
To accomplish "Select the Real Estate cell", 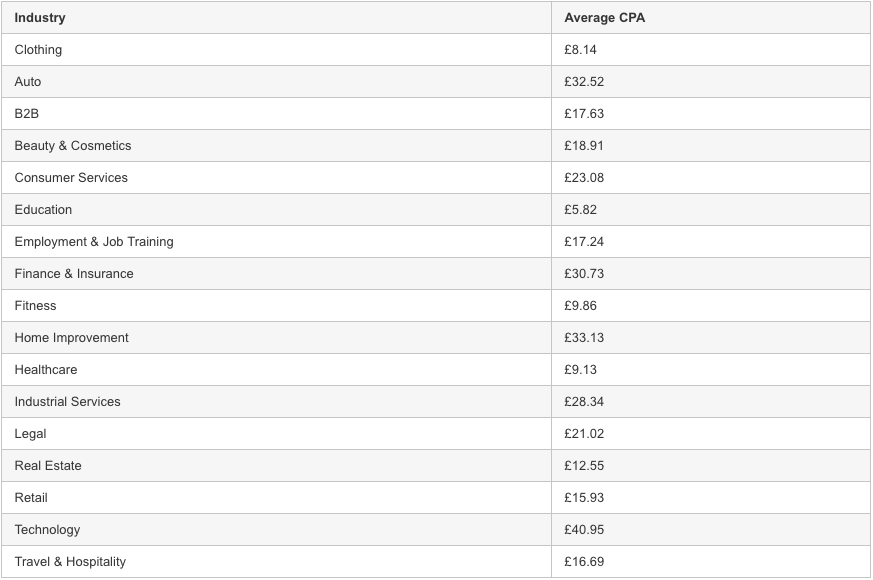I will pos(48,466).
